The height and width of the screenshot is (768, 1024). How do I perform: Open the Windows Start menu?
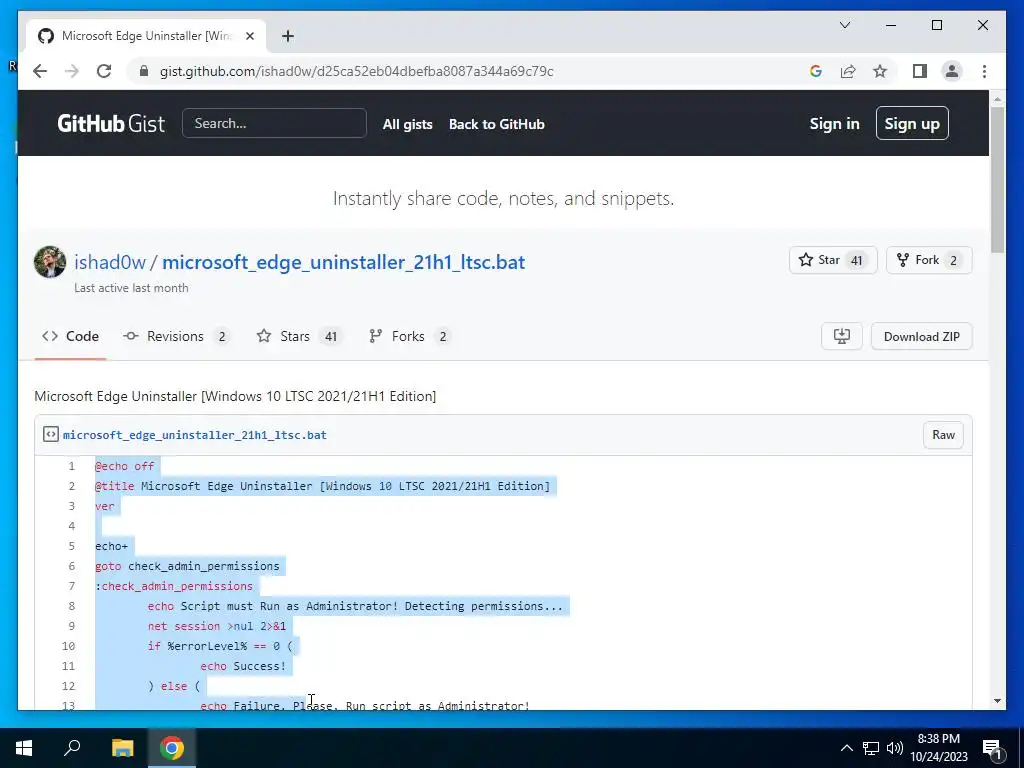24,748
